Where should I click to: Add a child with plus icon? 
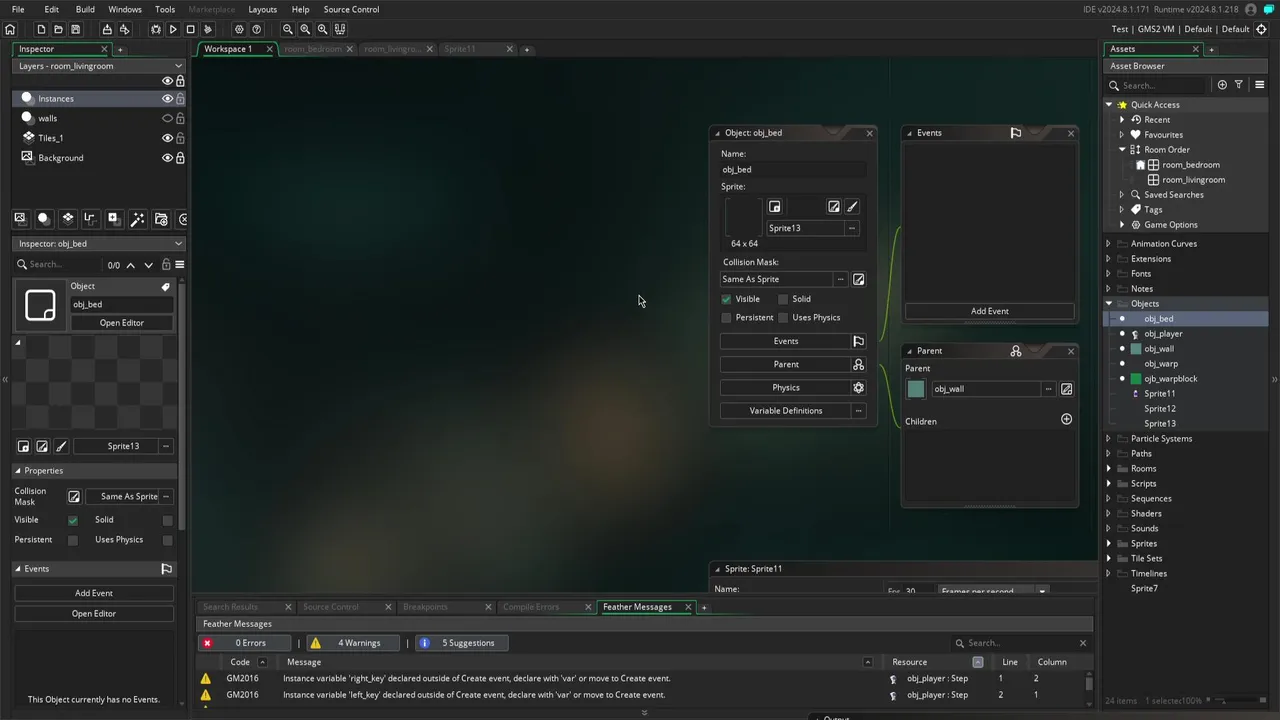pos(1066,419)
